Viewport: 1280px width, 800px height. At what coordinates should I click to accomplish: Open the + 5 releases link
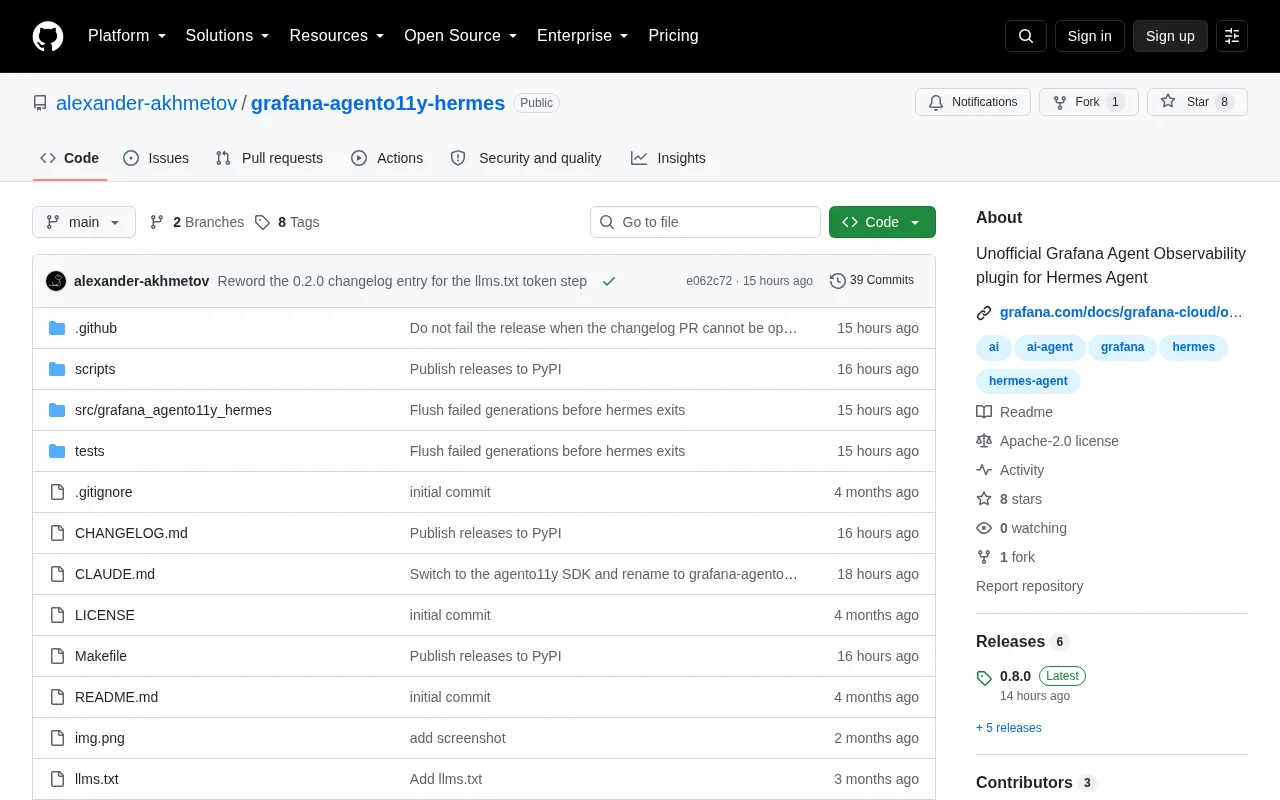[x=1009, y=728]
